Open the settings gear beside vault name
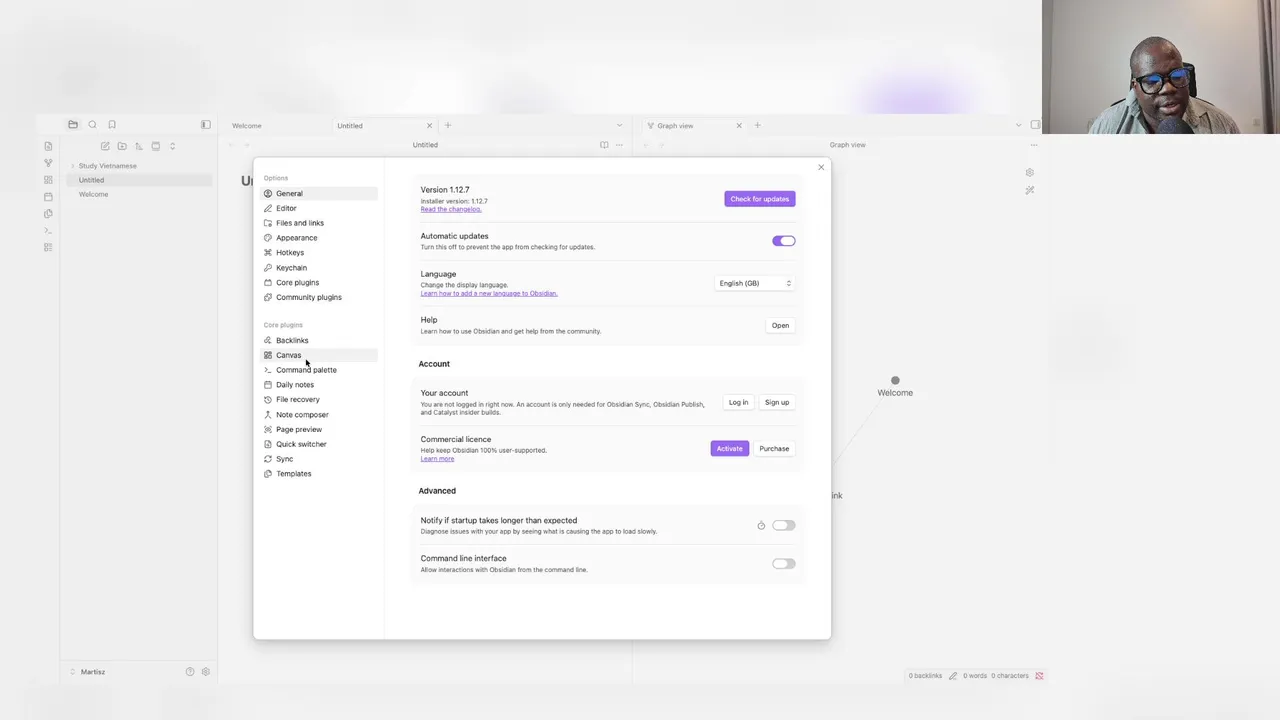Screen dimensions: 1280x720 206,672
